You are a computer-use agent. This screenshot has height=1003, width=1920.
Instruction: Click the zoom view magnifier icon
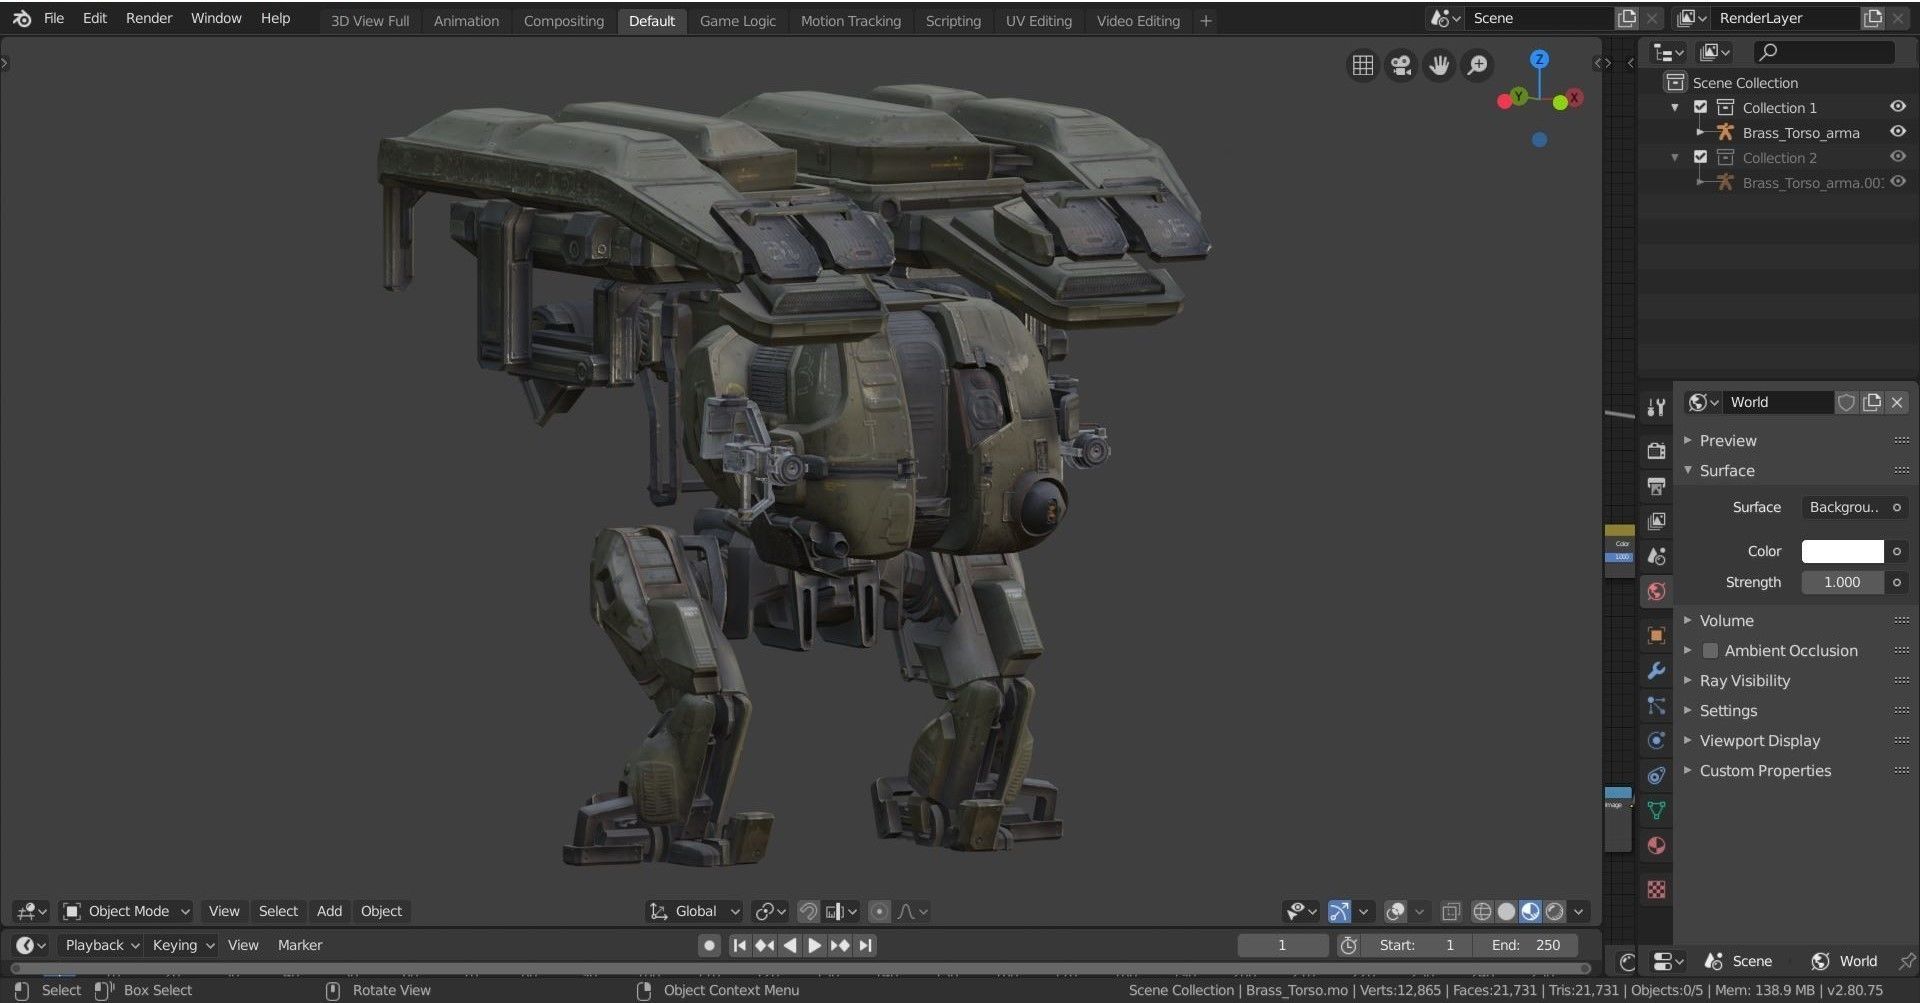point(1477,65)
